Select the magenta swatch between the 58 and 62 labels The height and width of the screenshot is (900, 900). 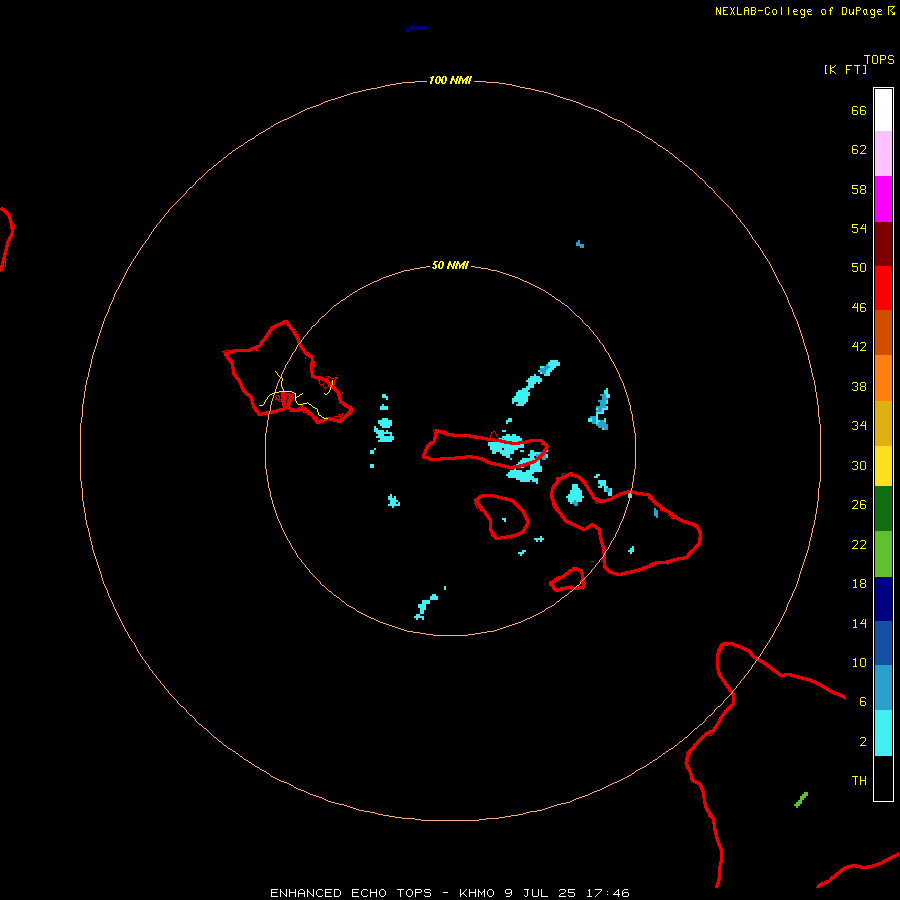click(x=883, y=199)
